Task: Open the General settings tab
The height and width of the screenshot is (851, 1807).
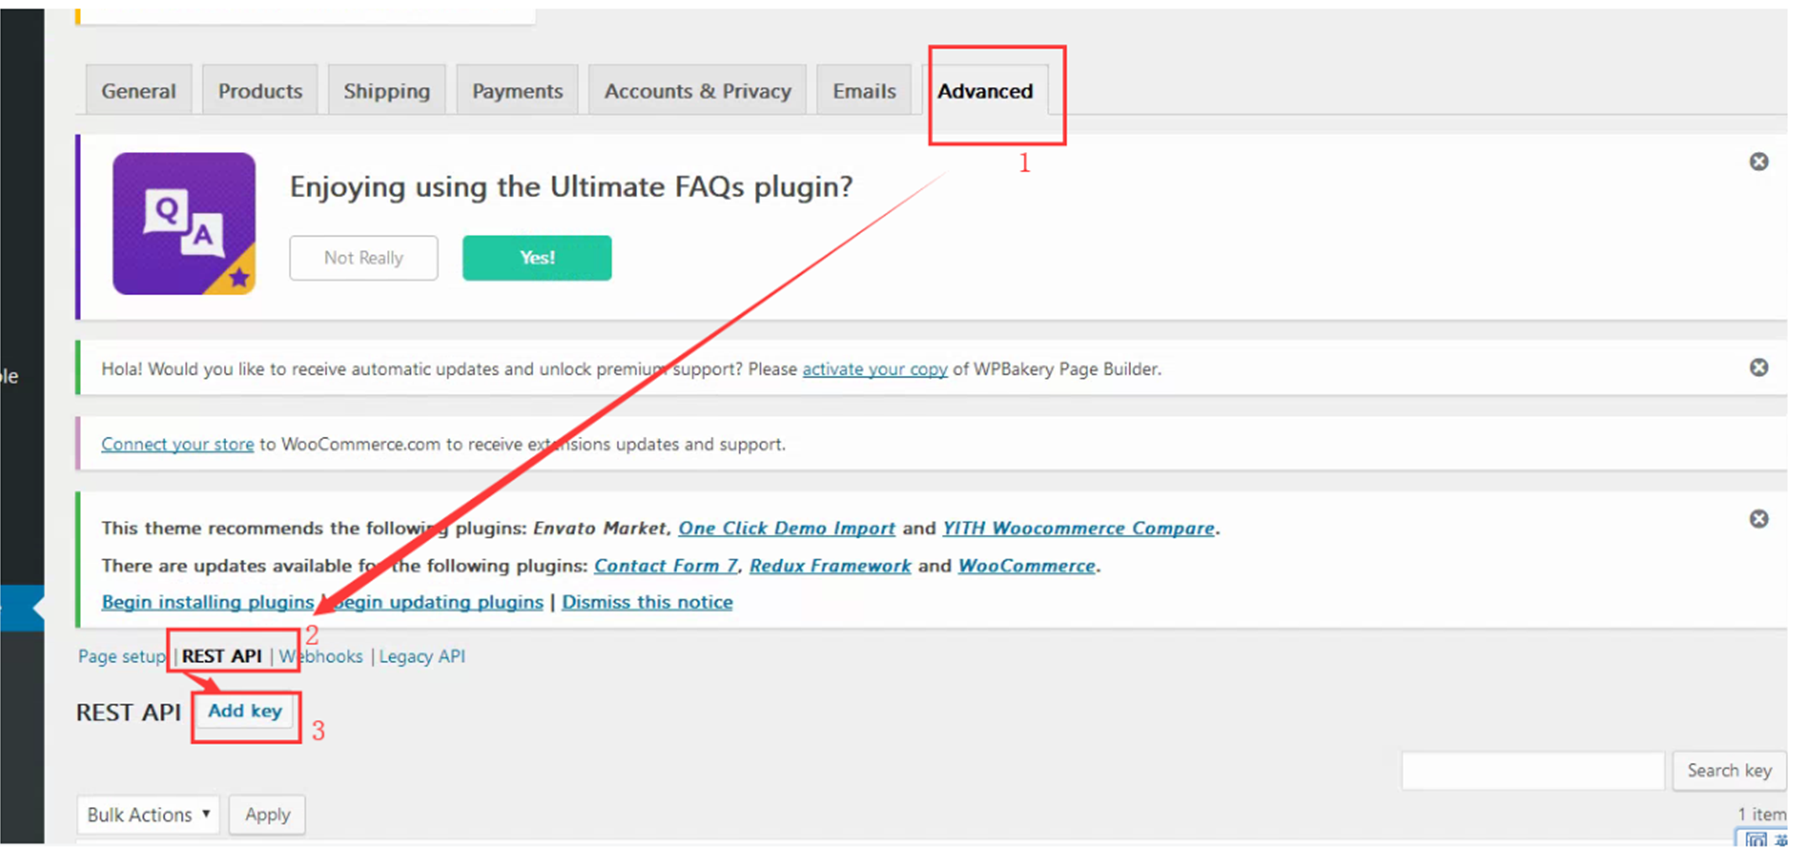Action: [138, 91]
